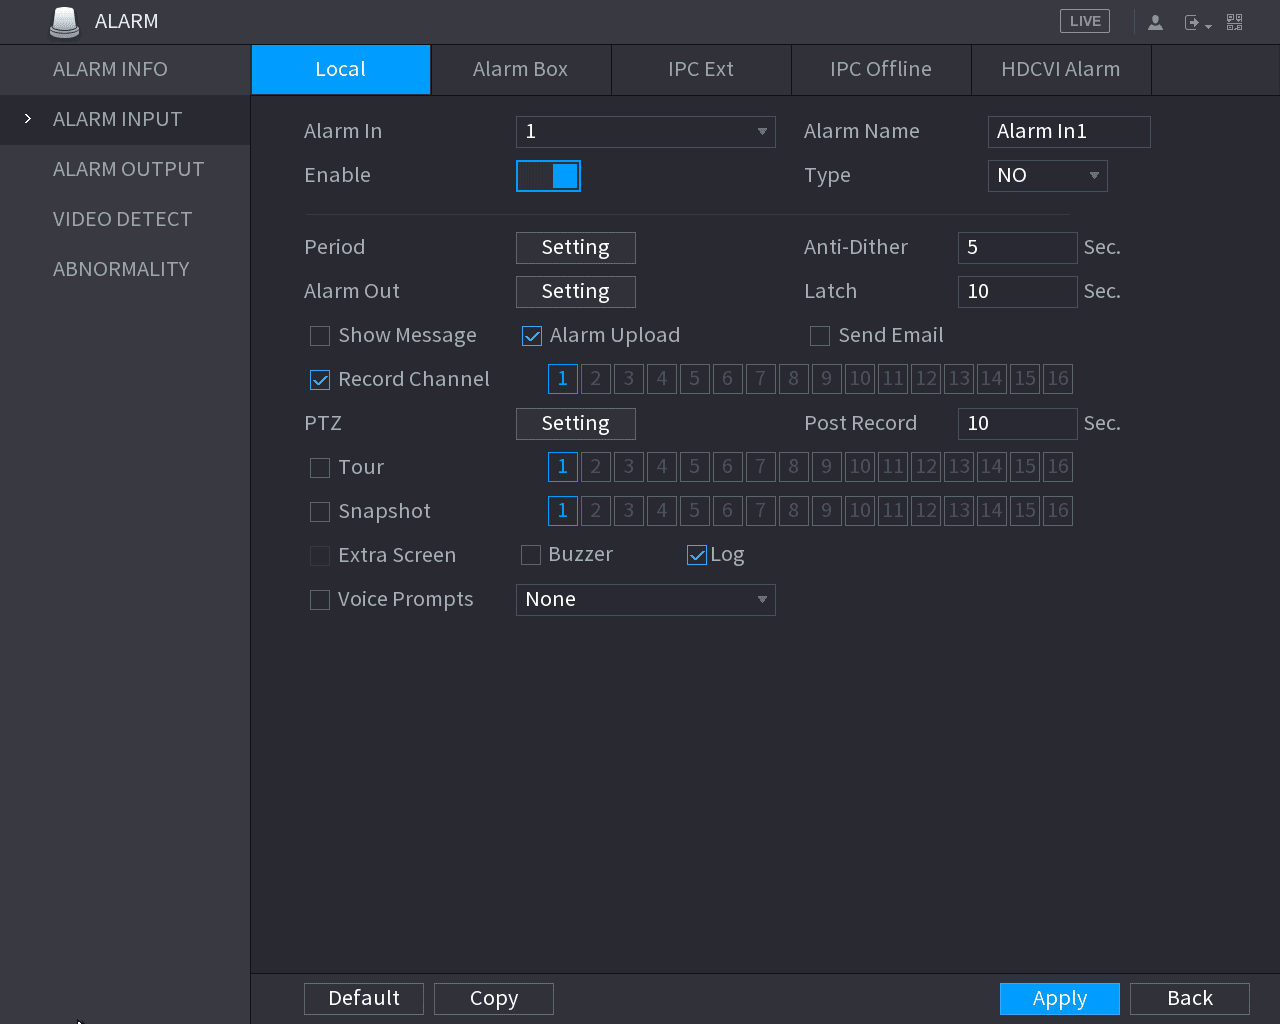Screen dimensions: 1280x1024
Task: Open the Type NO dropdown
Action: [1048, 176]
